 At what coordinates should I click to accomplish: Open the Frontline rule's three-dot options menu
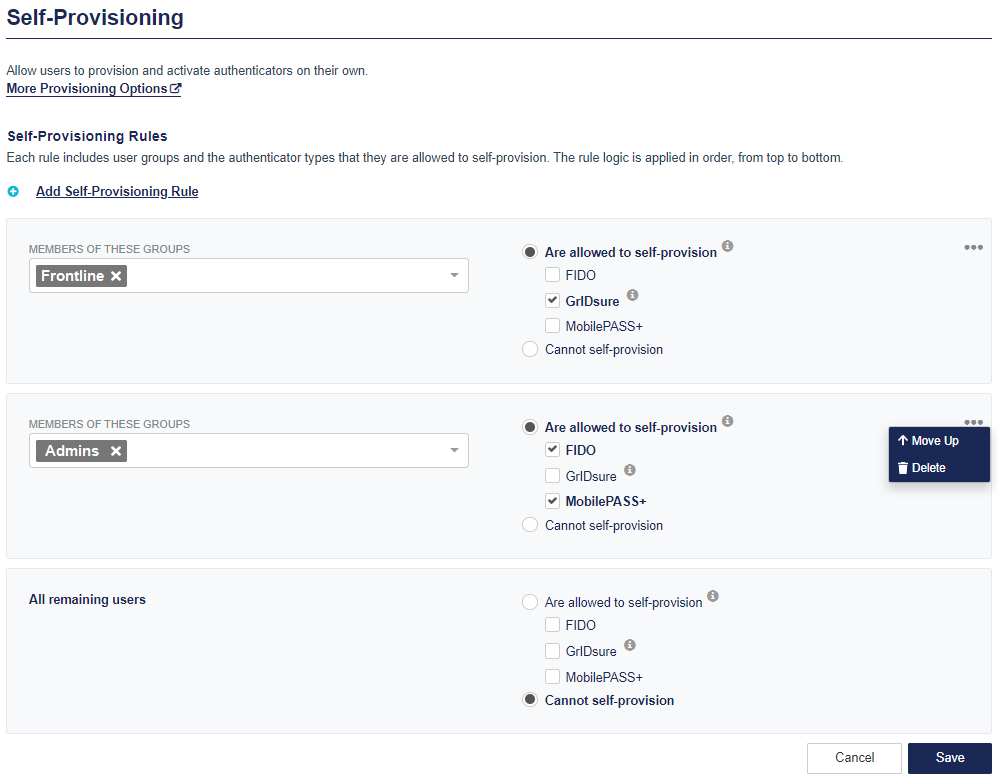973,248
